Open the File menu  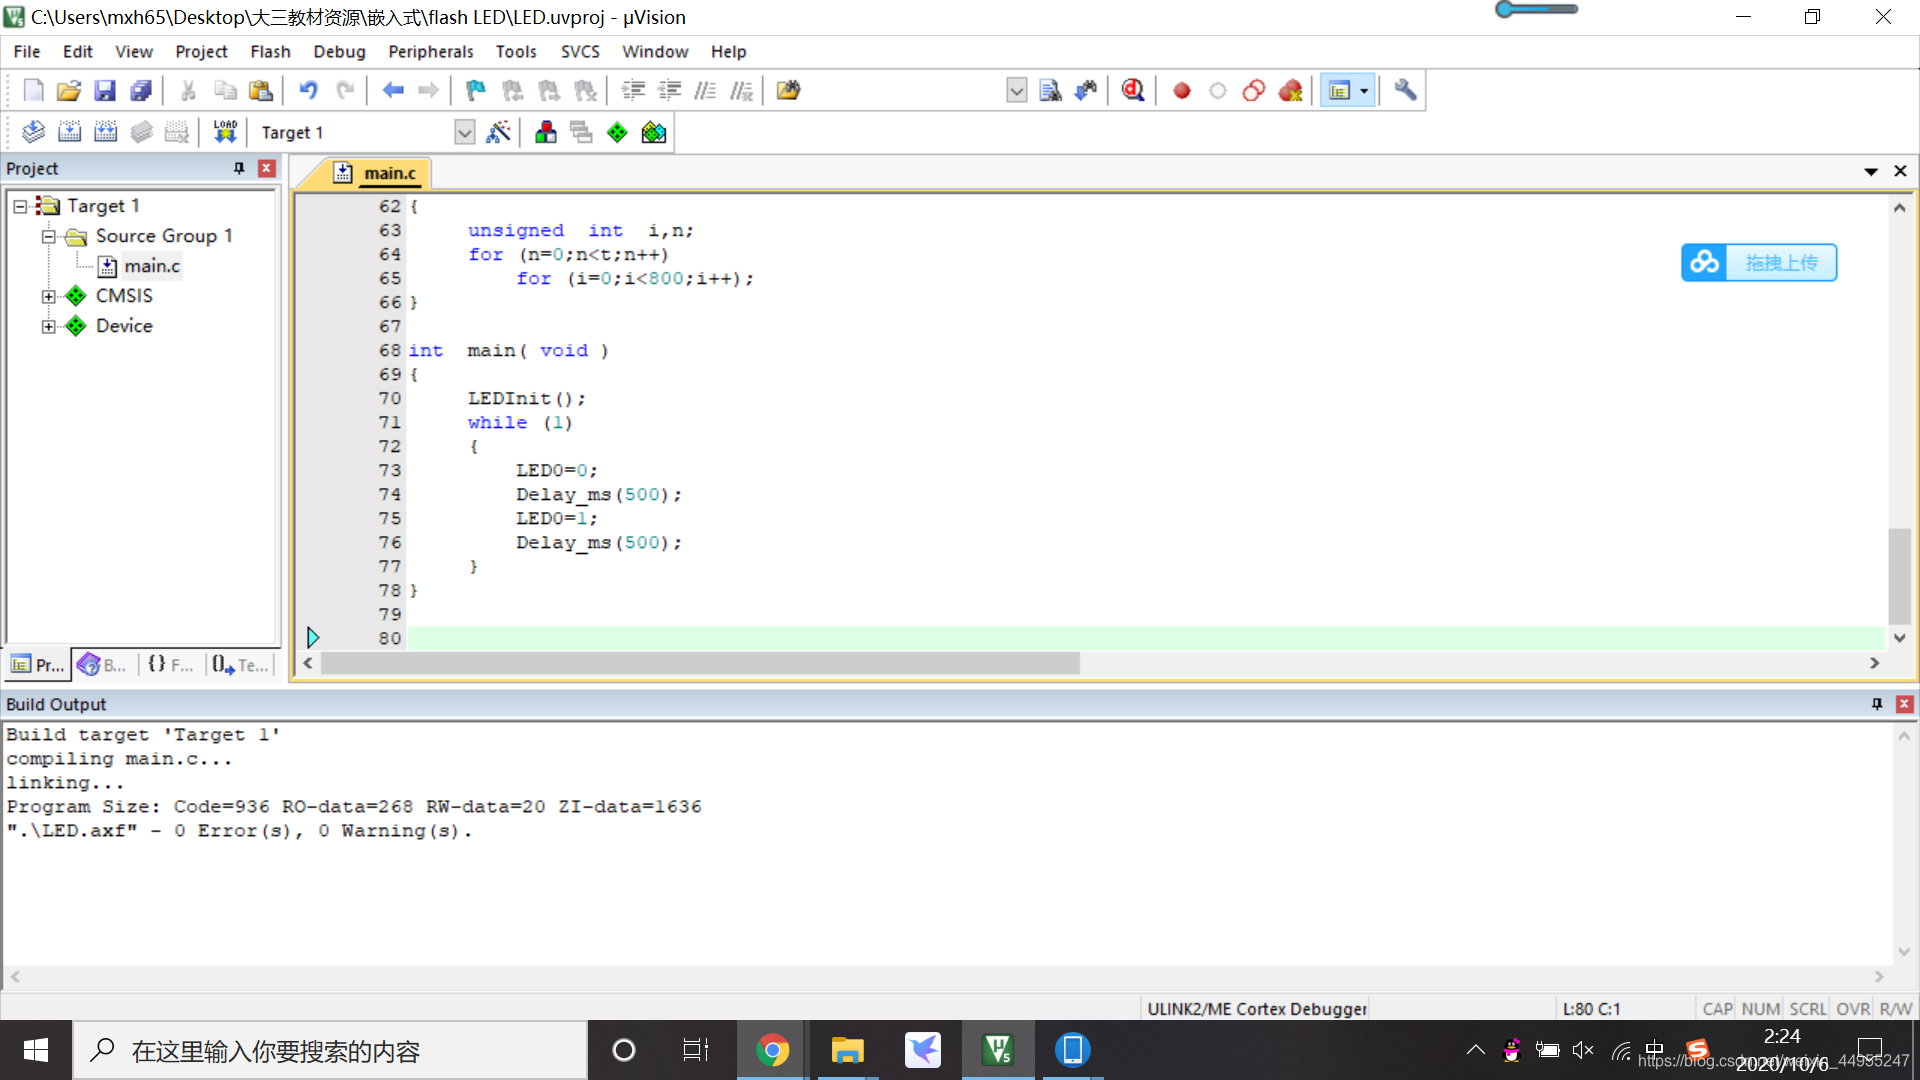27,52
